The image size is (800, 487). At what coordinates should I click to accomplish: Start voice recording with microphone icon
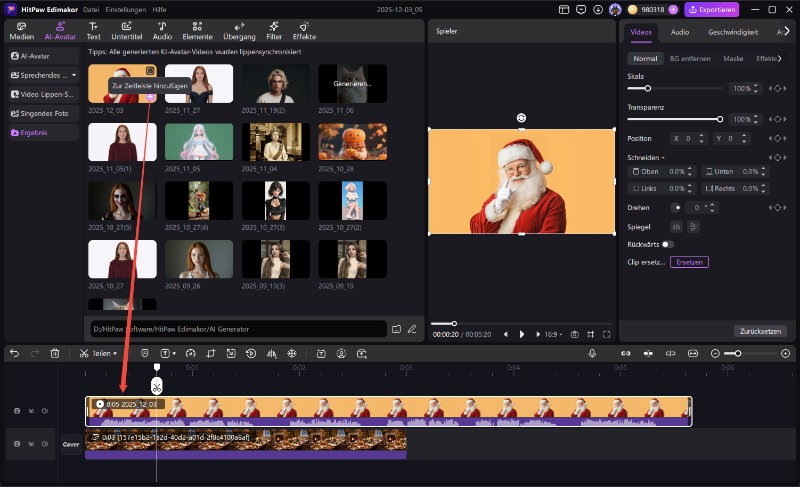592,353
